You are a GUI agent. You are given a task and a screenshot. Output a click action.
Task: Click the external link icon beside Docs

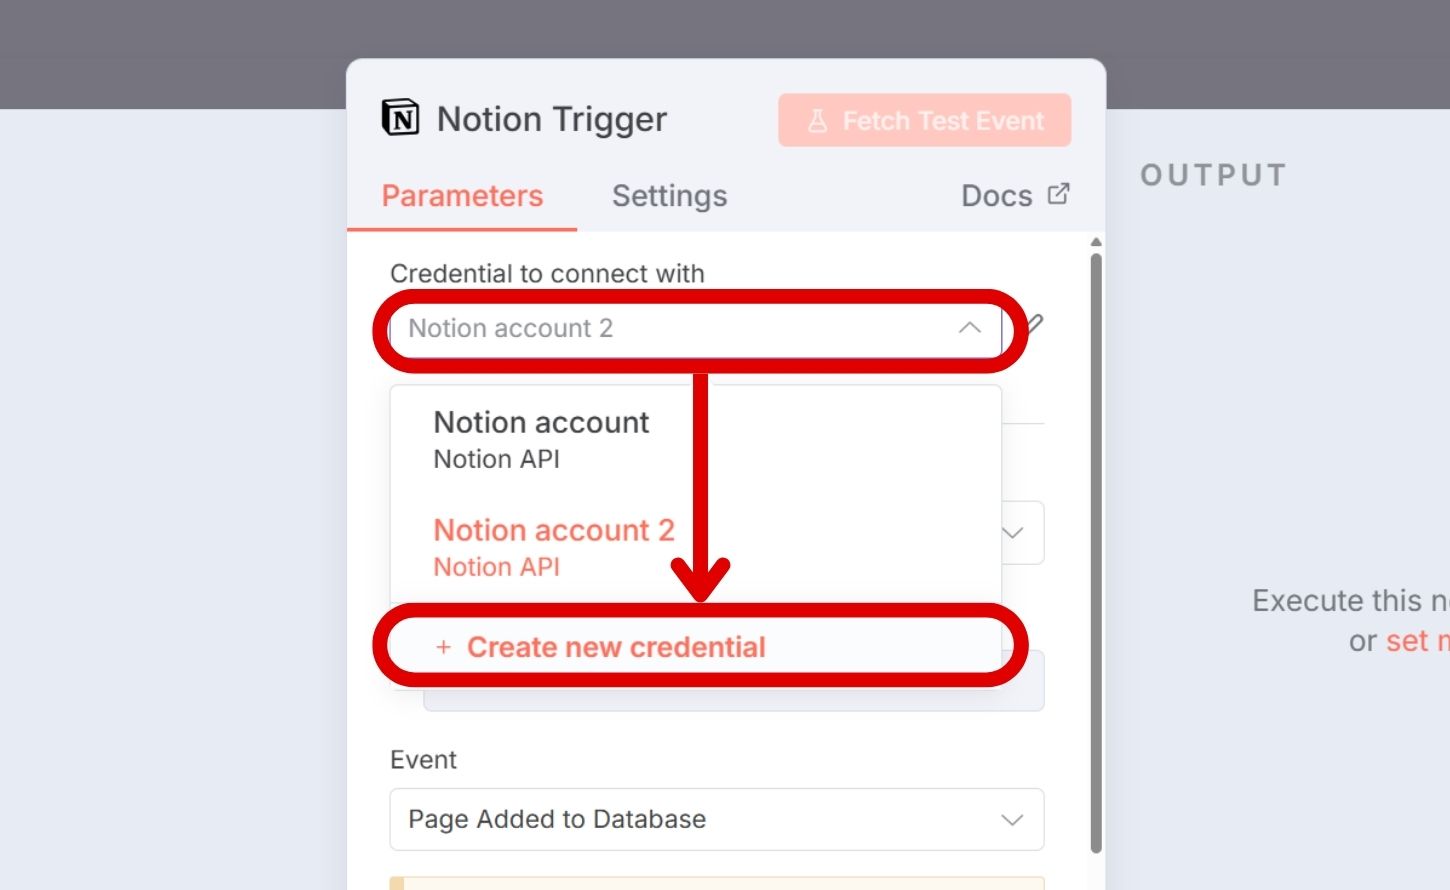click(x=1058, y=194)
